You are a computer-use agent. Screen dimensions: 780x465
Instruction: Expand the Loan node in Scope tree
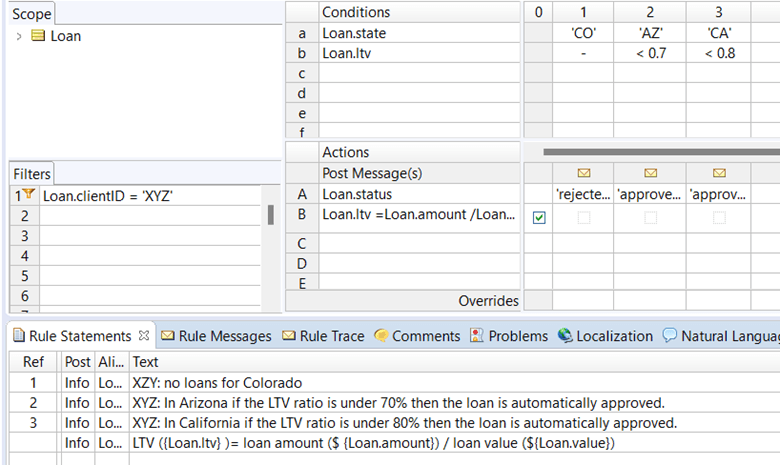[19, 36]
